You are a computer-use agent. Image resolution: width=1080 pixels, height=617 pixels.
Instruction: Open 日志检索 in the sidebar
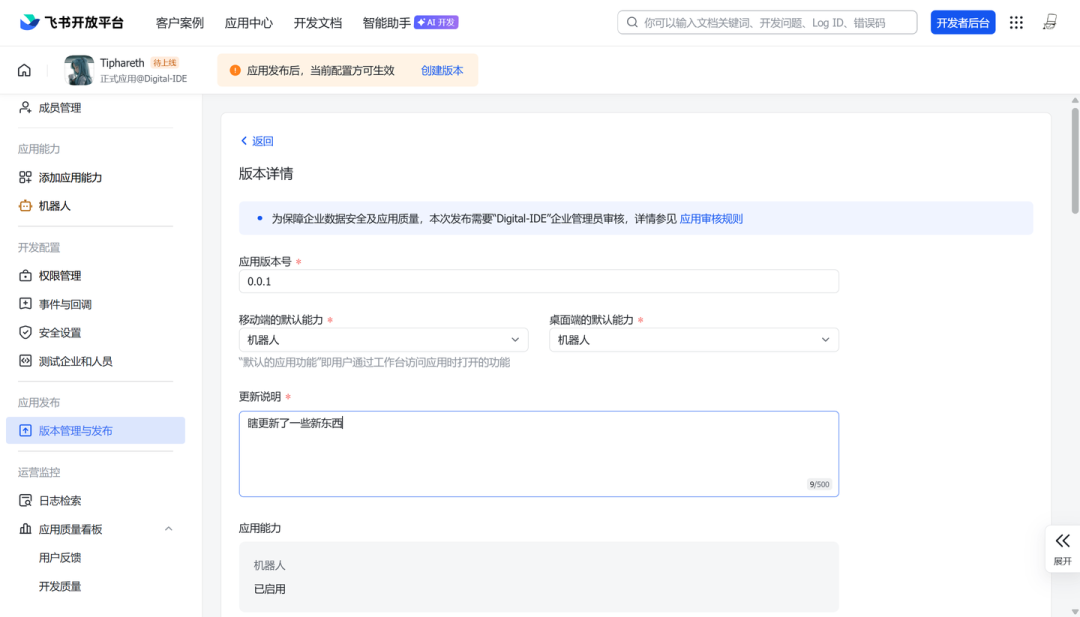(60, 501)
